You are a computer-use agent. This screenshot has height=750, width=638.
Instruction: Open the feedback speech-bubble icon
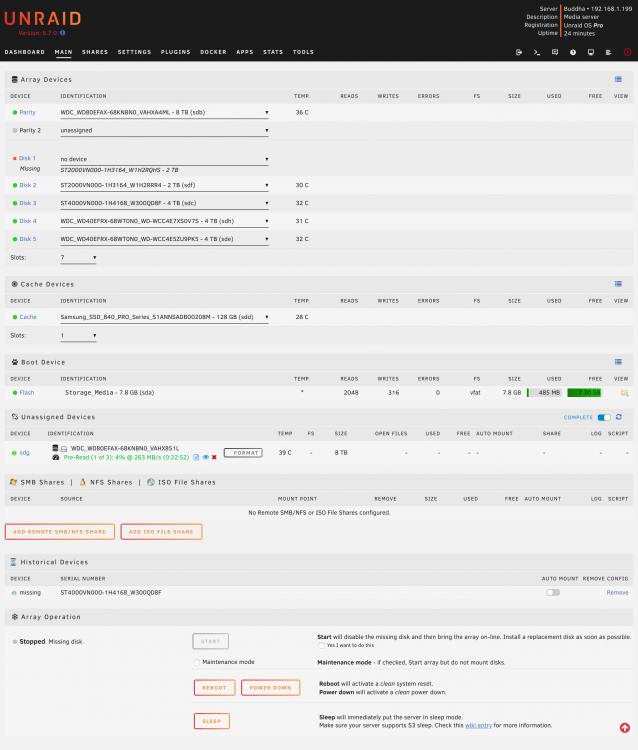(x=555, y=52)
